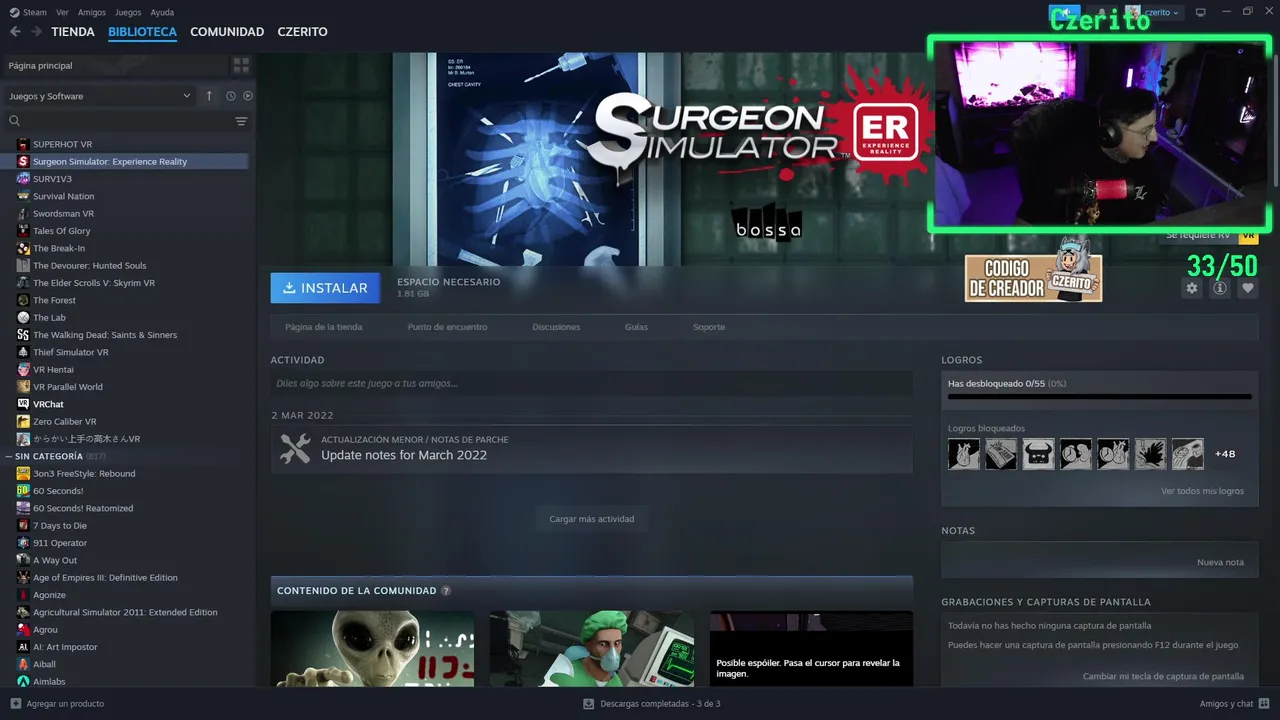This screenshot has height=720, width=1280.
Task: Open Amigos y chat
Action: tap(1233, 703)
